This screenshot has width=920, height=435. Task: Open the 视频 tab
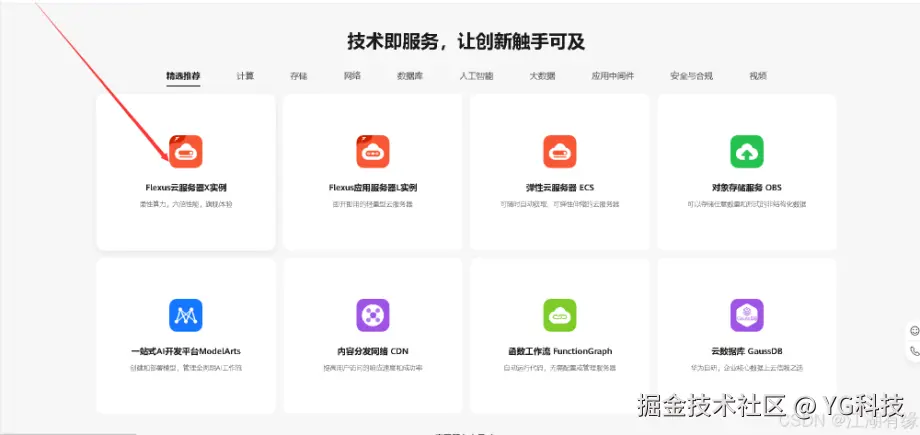click(758, 76)
